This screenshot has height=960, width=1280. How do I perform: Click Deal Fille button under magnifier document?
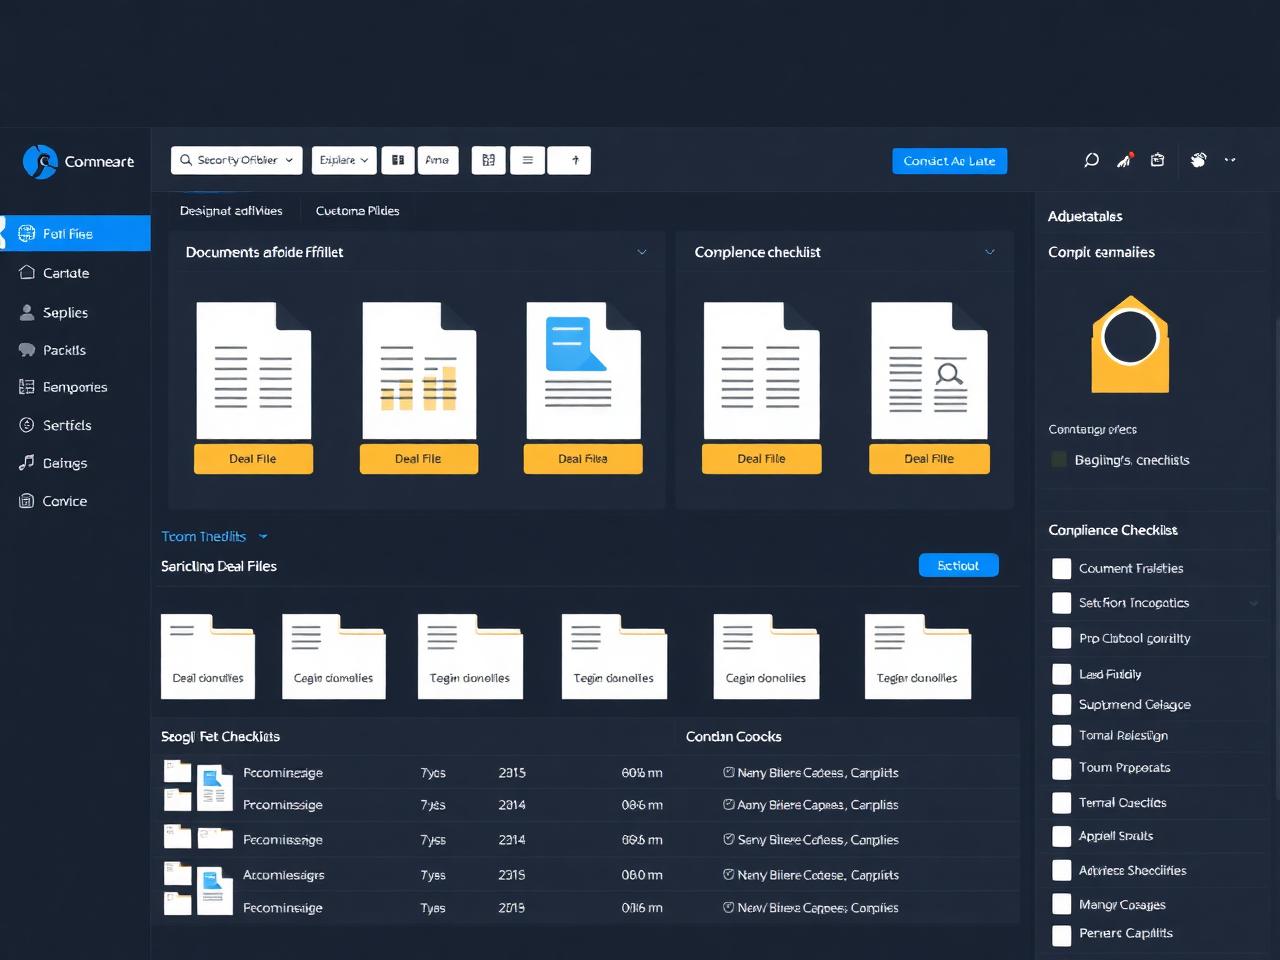(929, 459)
